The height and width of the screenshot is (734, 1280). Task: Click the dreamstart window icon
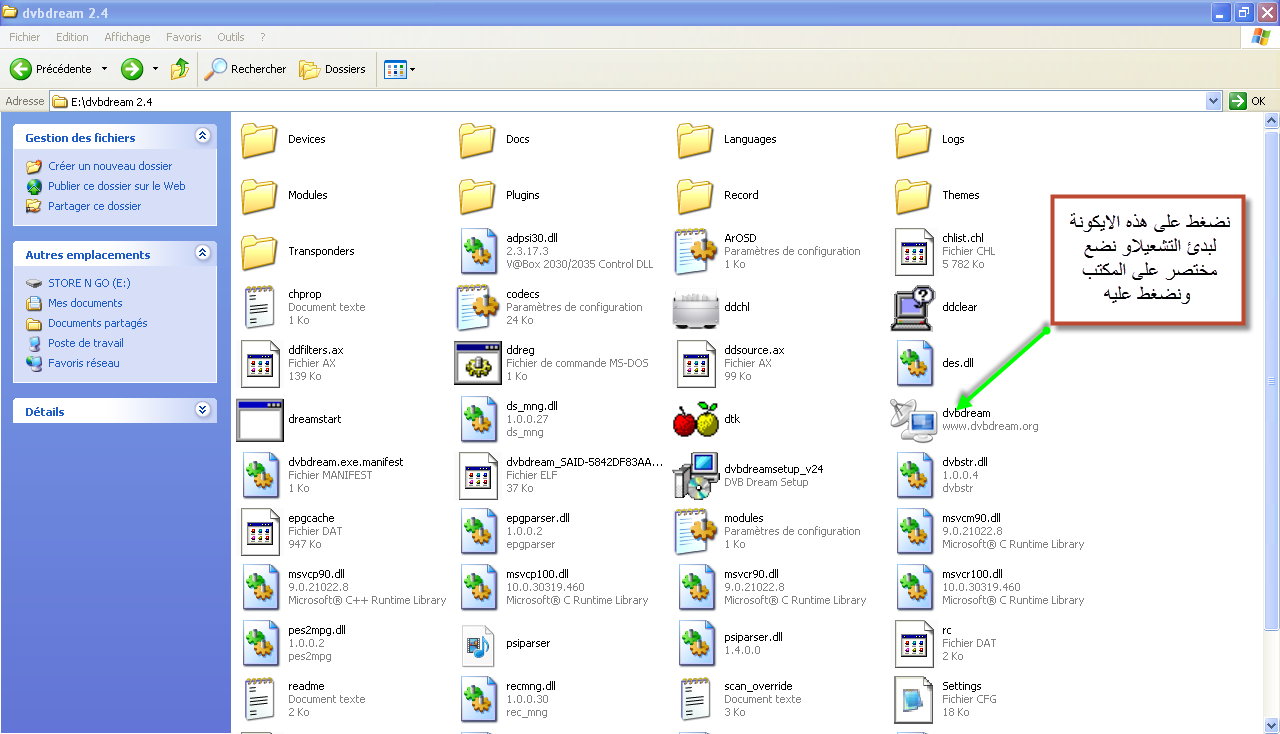(259, 420)
